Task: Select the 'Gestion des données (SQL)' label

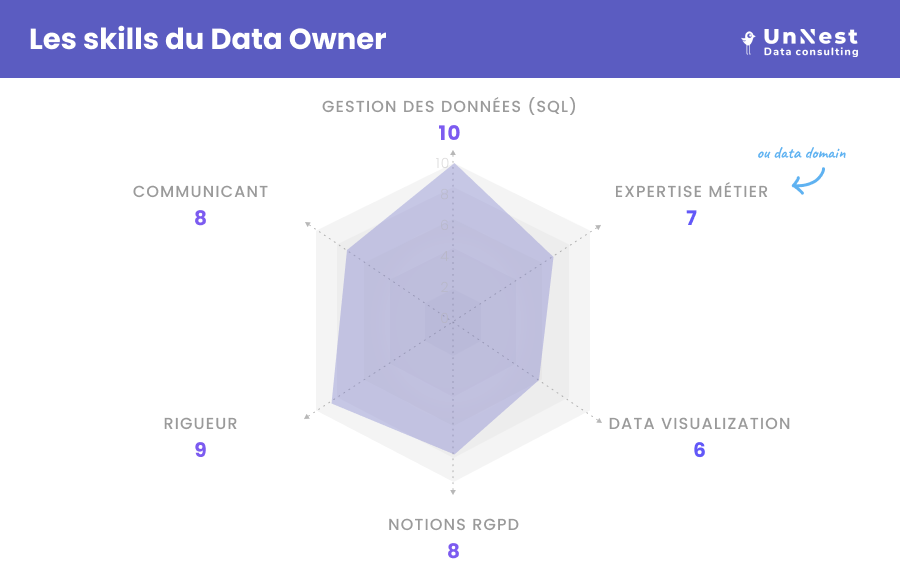Action: (x=449, y=107)
